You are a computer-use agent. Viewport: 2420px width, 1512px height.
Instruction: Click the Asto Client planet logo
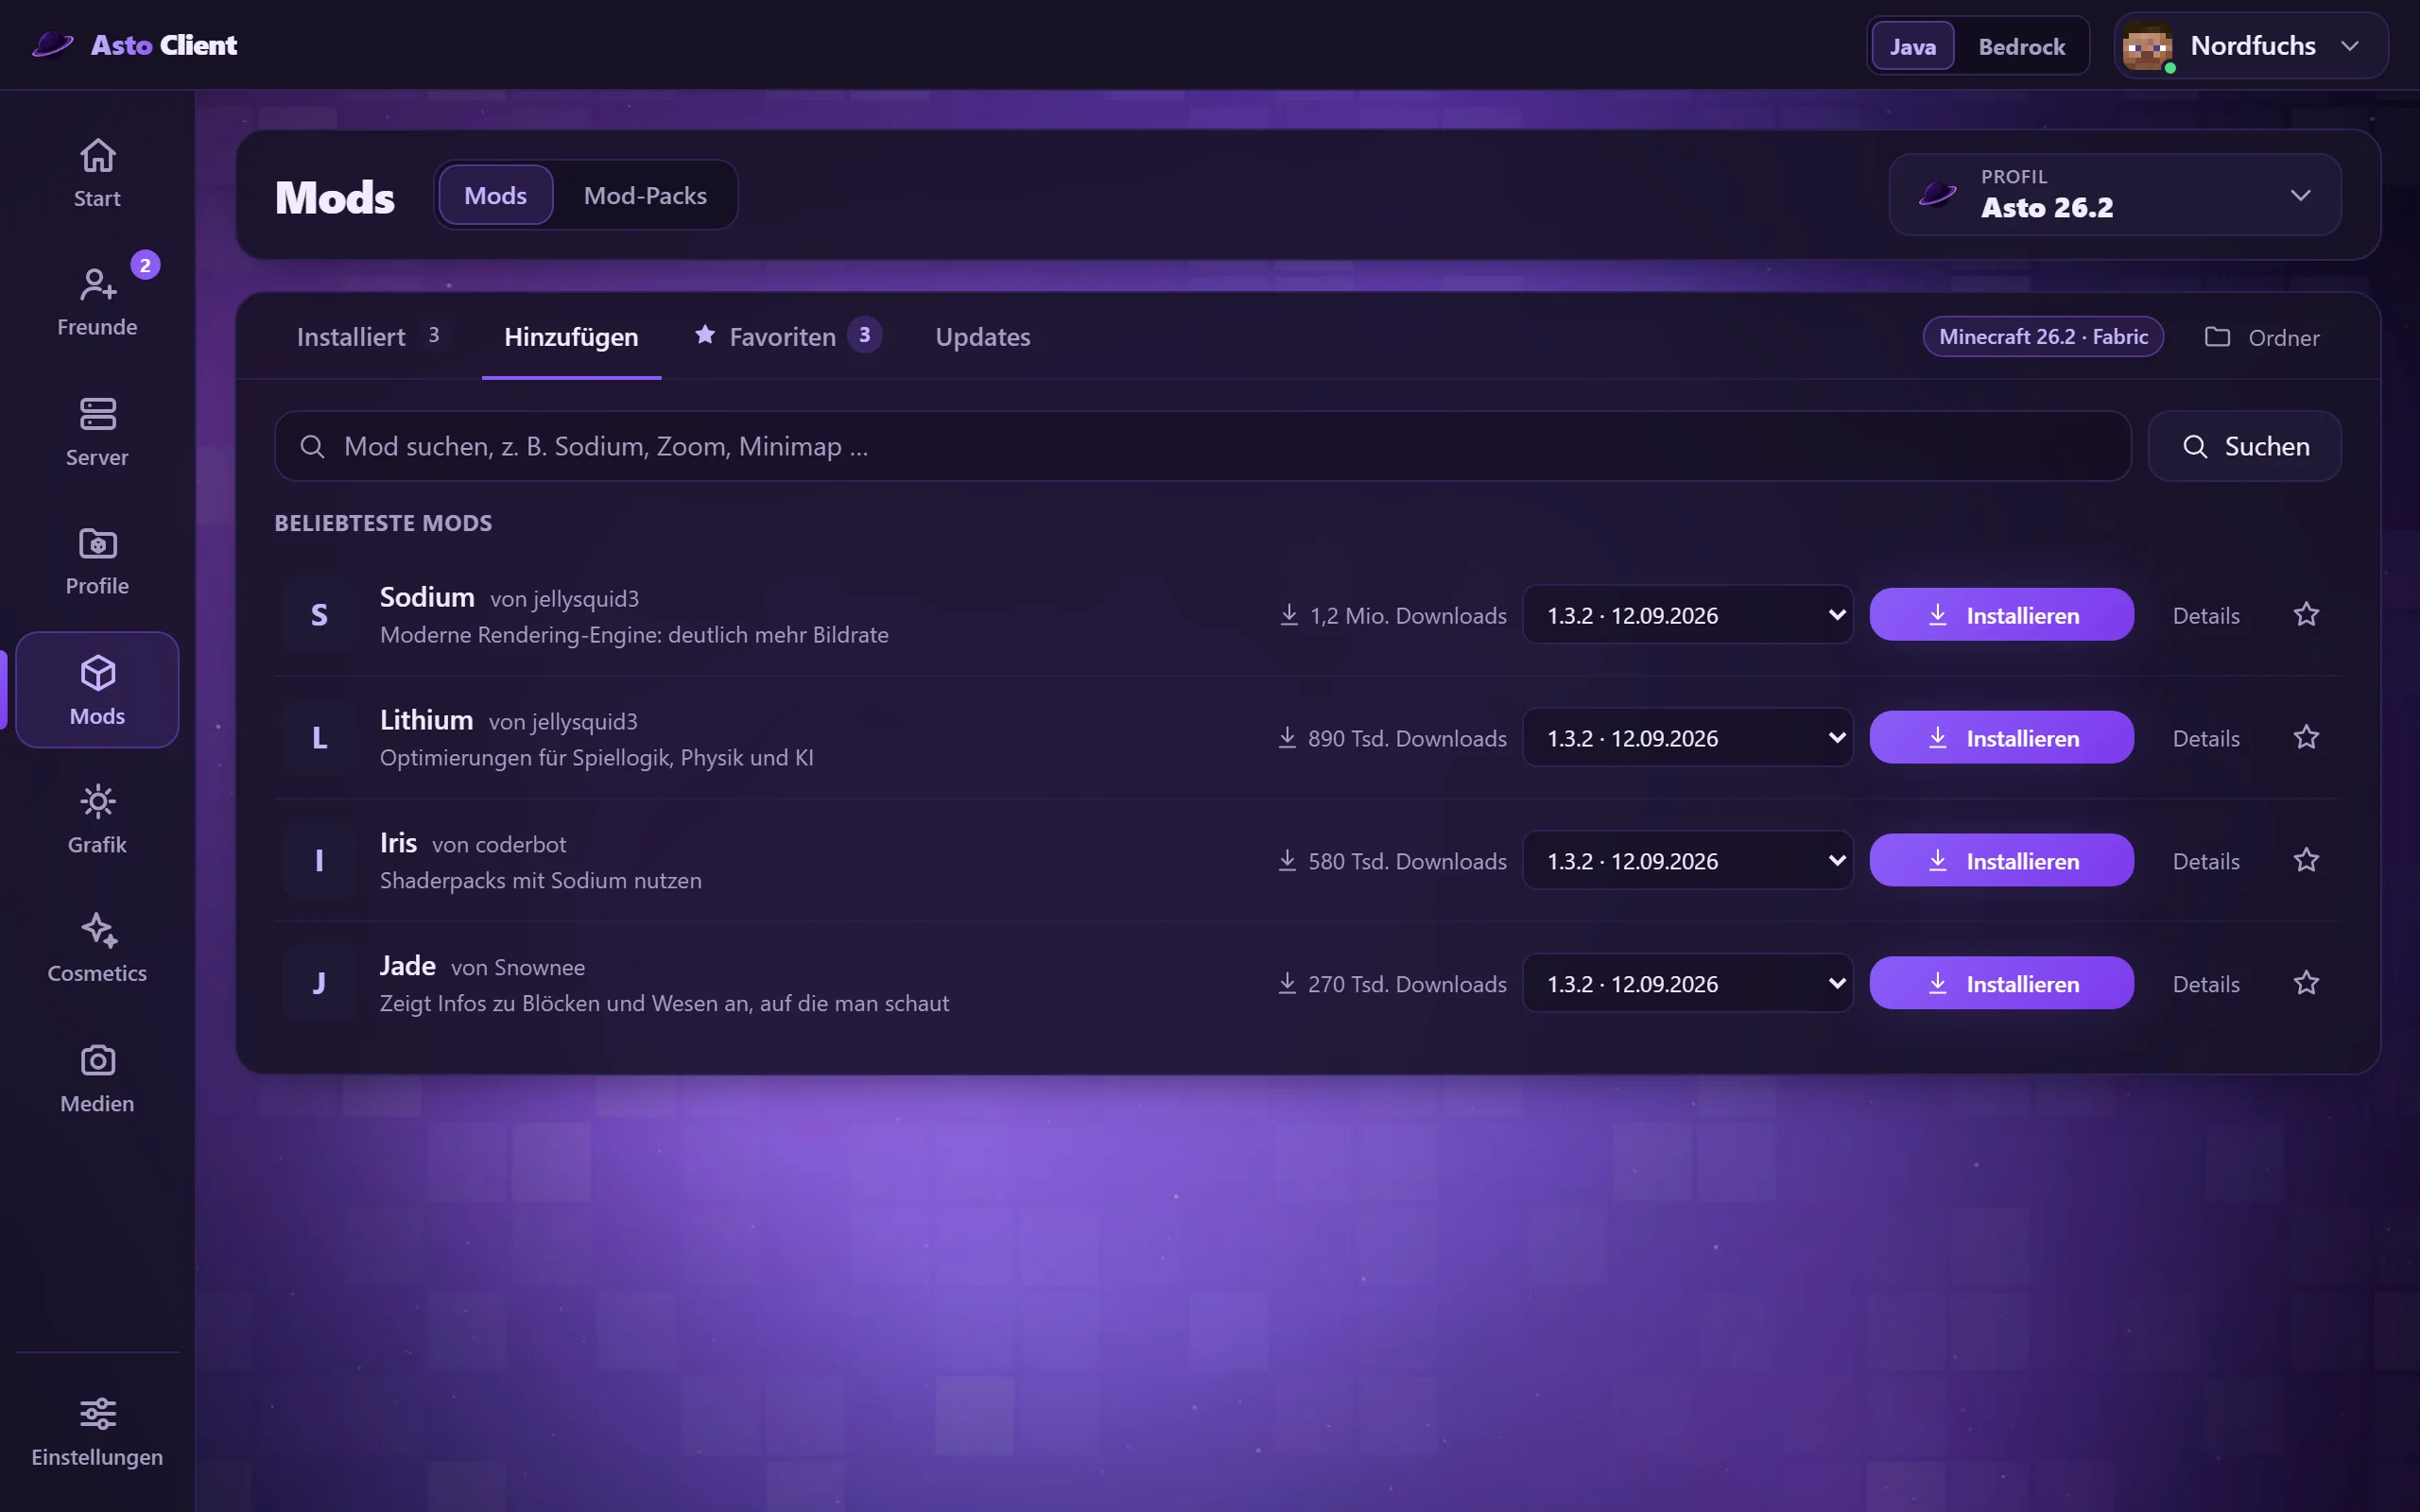pos(52,45)
